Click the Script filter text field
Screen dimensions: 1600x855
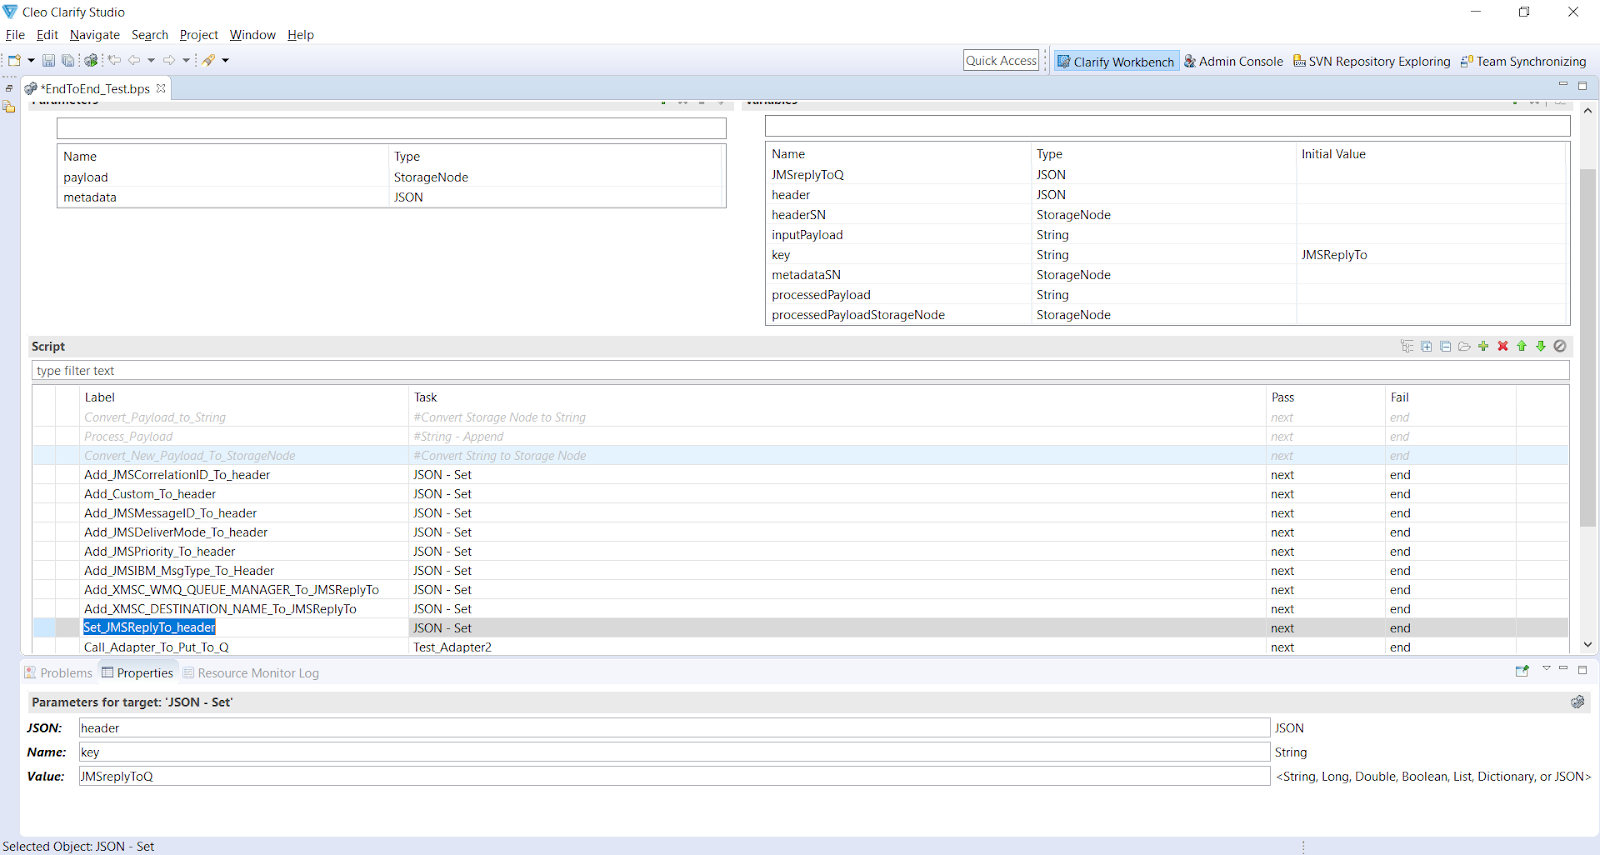[x=800, y=371]
